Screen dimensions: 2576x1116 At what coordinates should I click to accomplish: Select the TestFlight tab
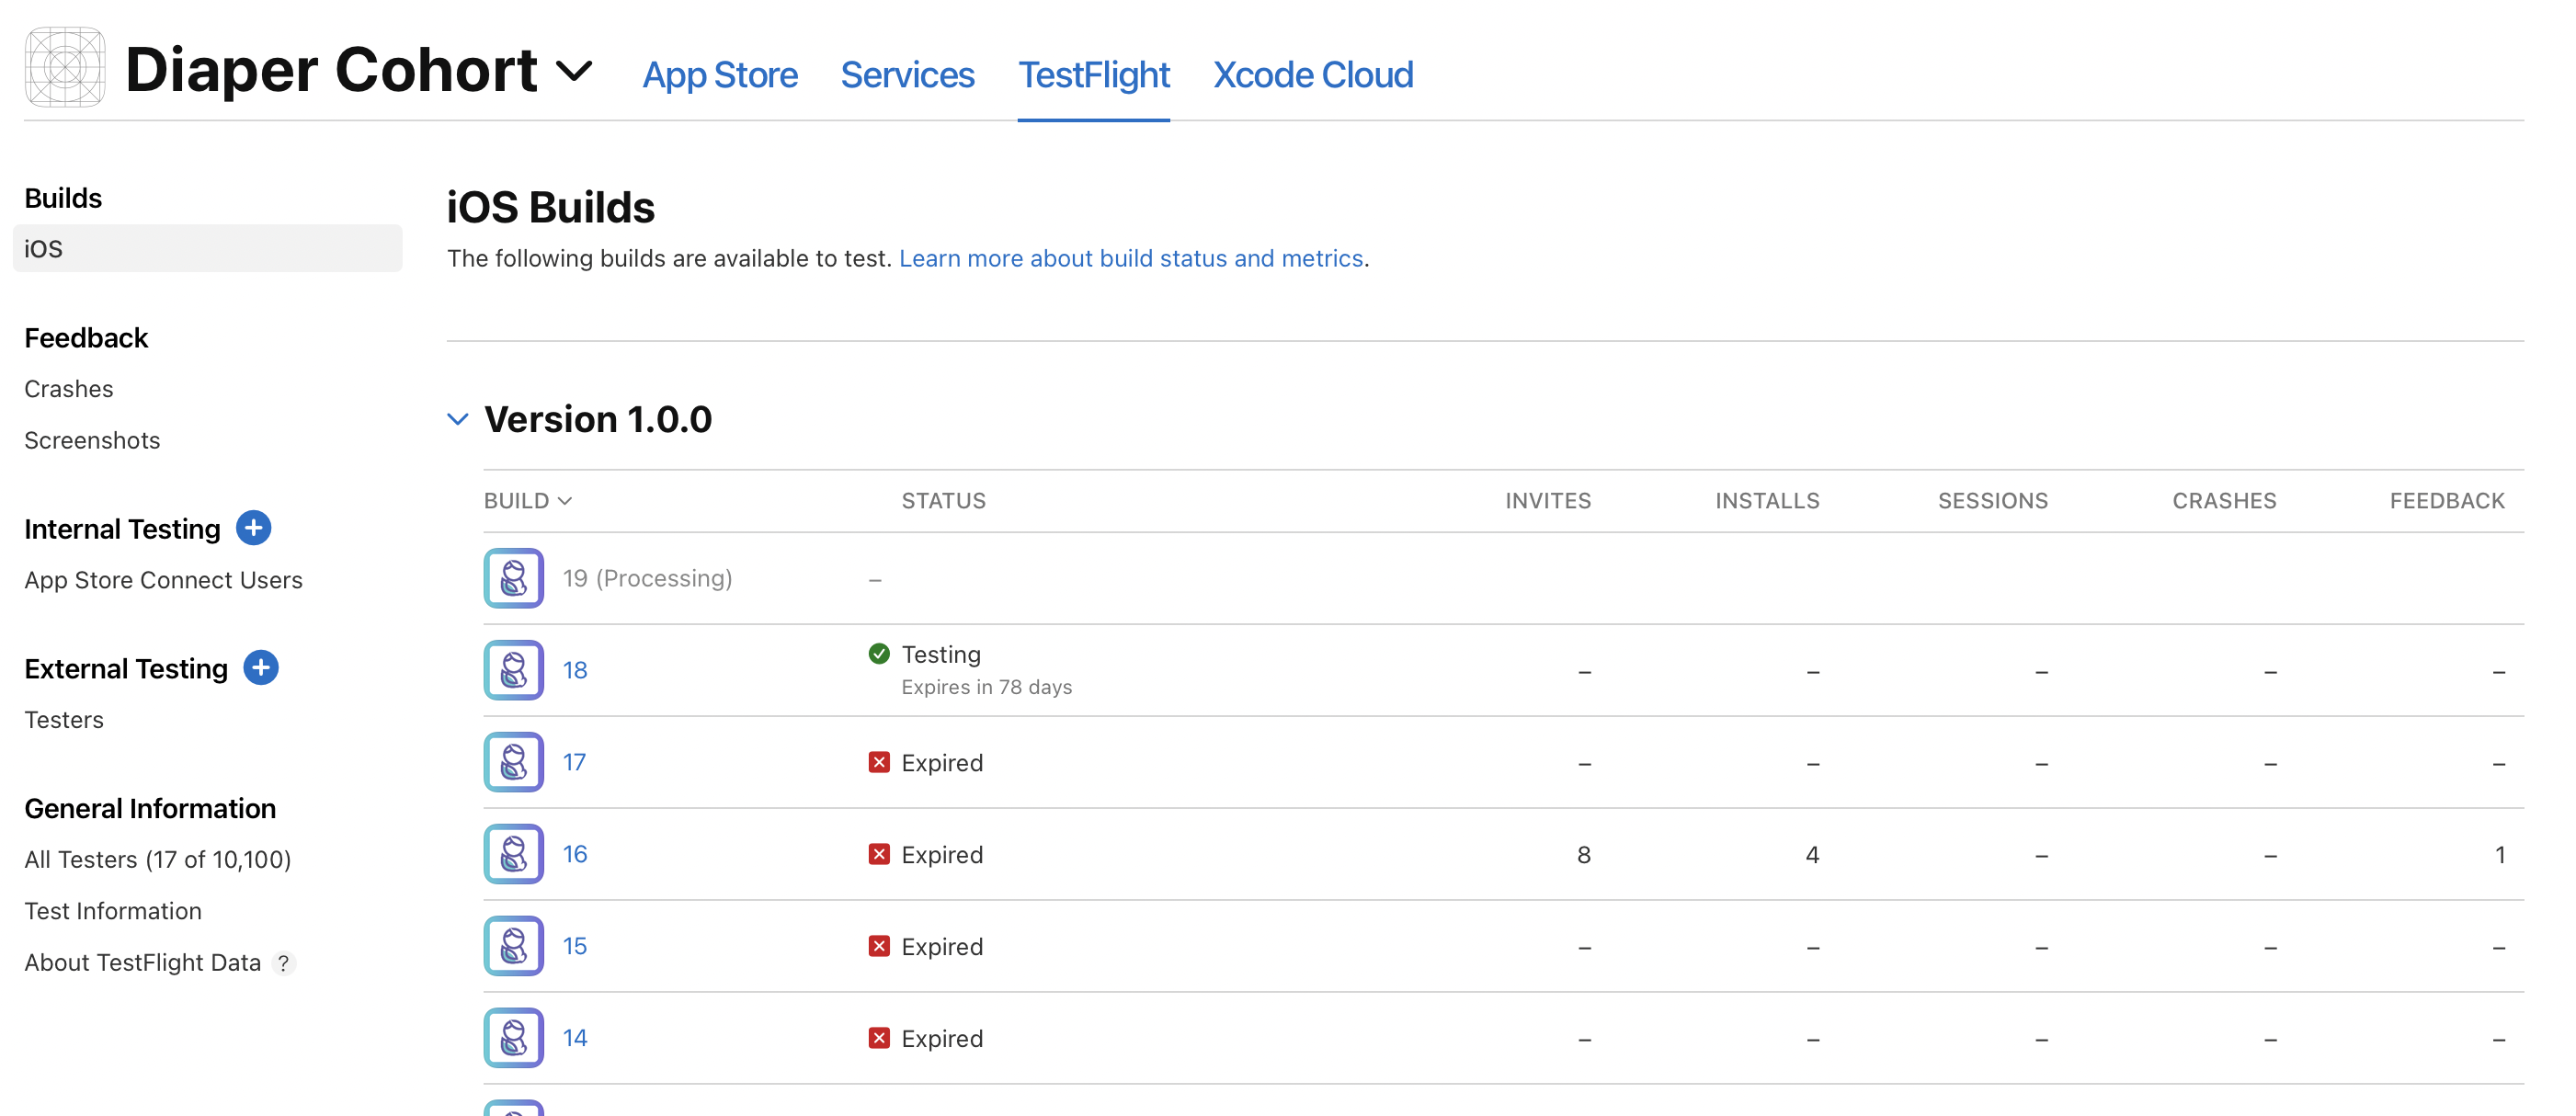[x=1094, y=75]
